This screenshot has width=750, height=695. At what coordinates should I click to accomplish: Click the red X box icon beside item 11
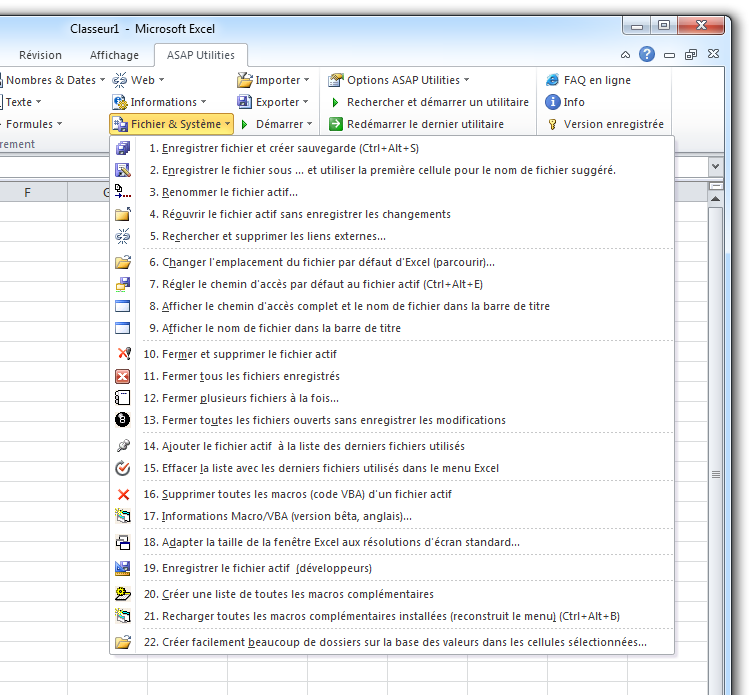[x=123, y=376]
